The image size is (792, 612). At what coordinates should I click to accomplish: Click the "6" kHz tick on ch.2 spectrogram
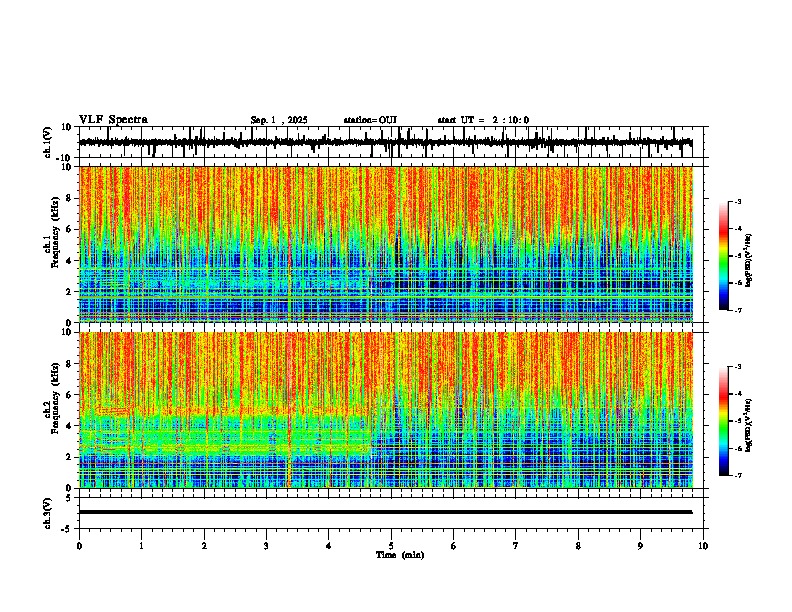coord(69,394)
